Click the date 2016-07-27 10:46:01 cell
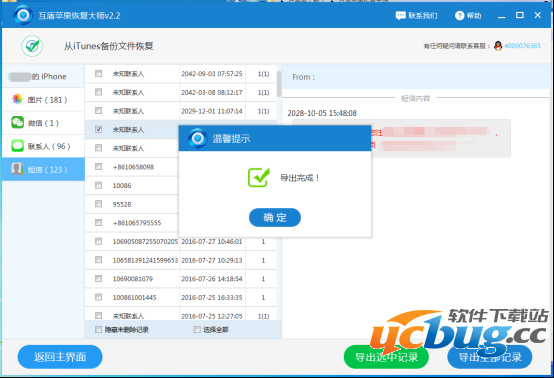This screenshot has height=378, width=554. pyautogui.click(x=212, y=242)
